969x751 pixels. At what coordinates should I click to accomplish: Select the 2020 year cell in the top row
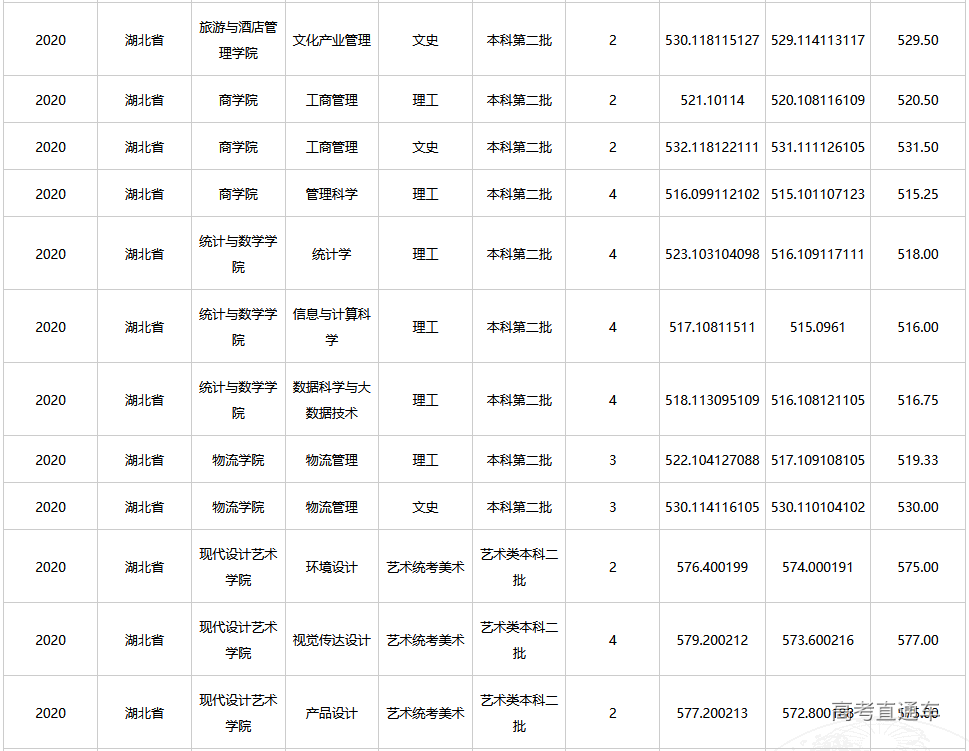(x=47, y=40)
